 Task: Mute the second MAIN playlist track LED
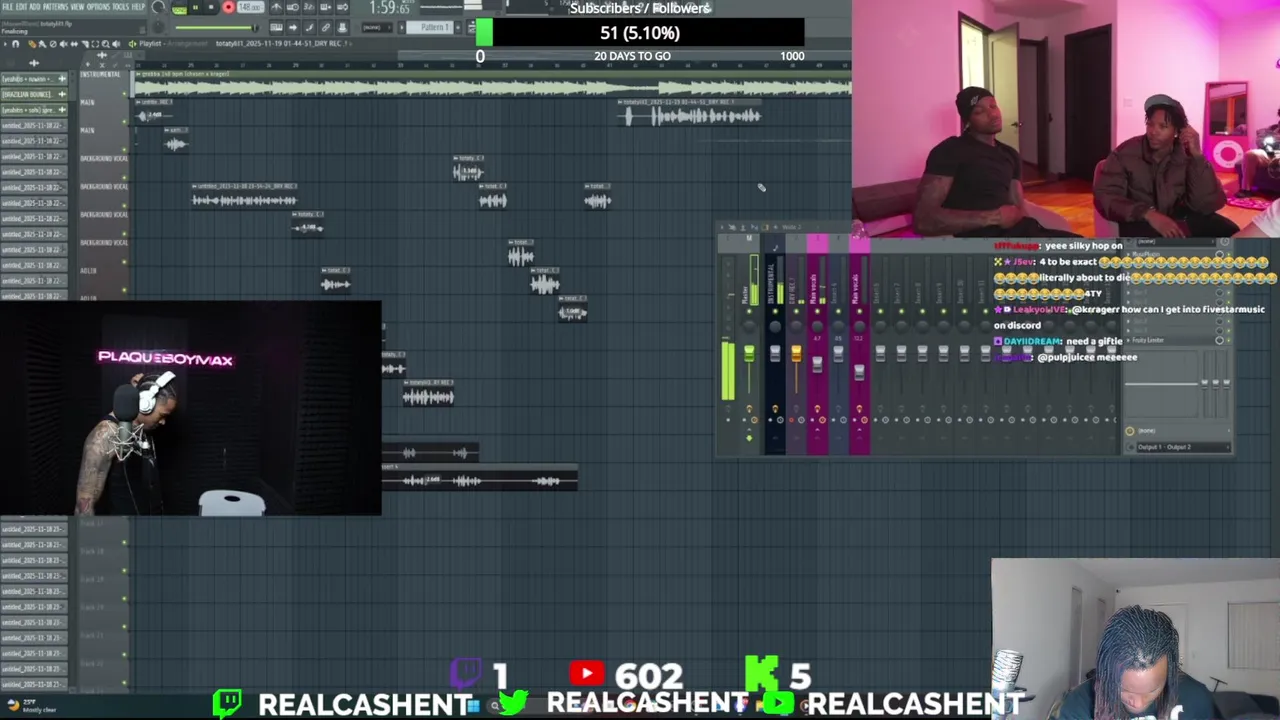click(124, 149)
